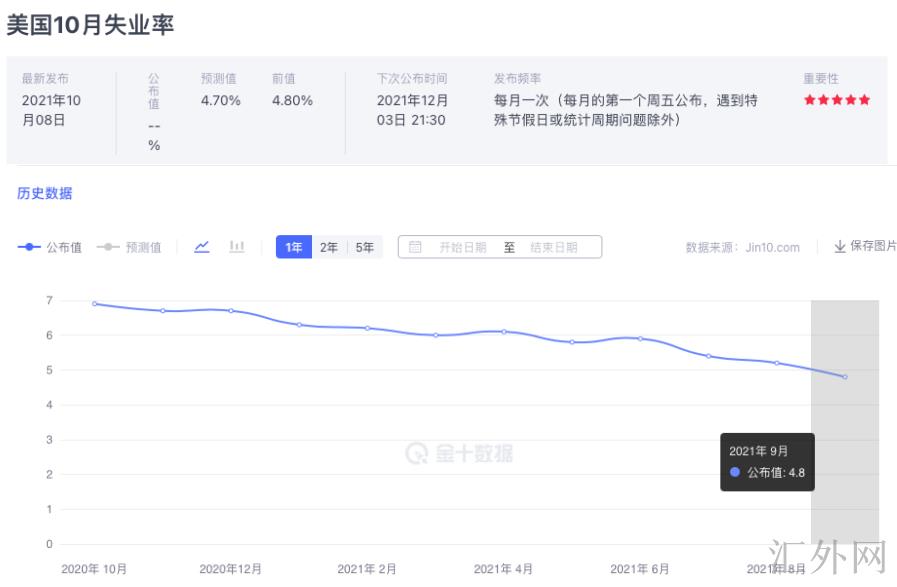This screenshot has width=897, height=587.
Task: Select the 5年 time range
Action: point(364,247)
